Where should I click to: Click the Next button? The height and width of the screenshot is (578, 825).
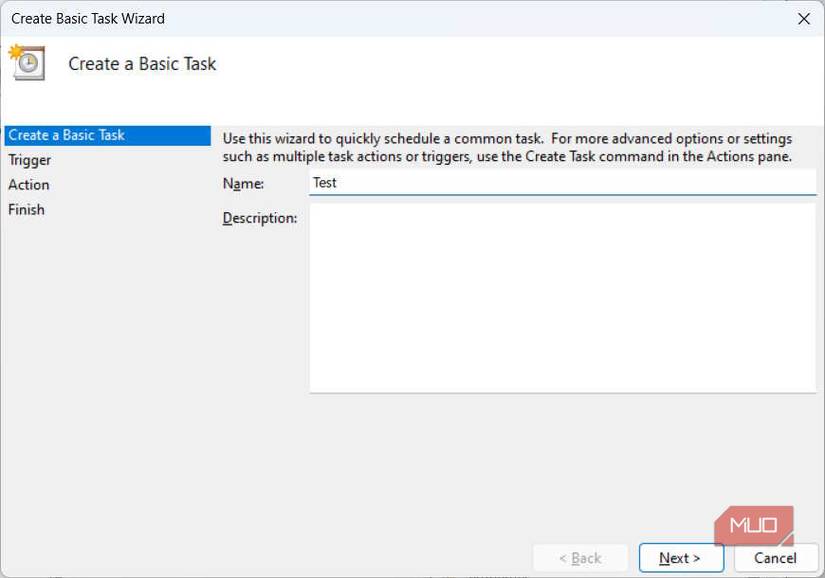click(x=681, y=558)
